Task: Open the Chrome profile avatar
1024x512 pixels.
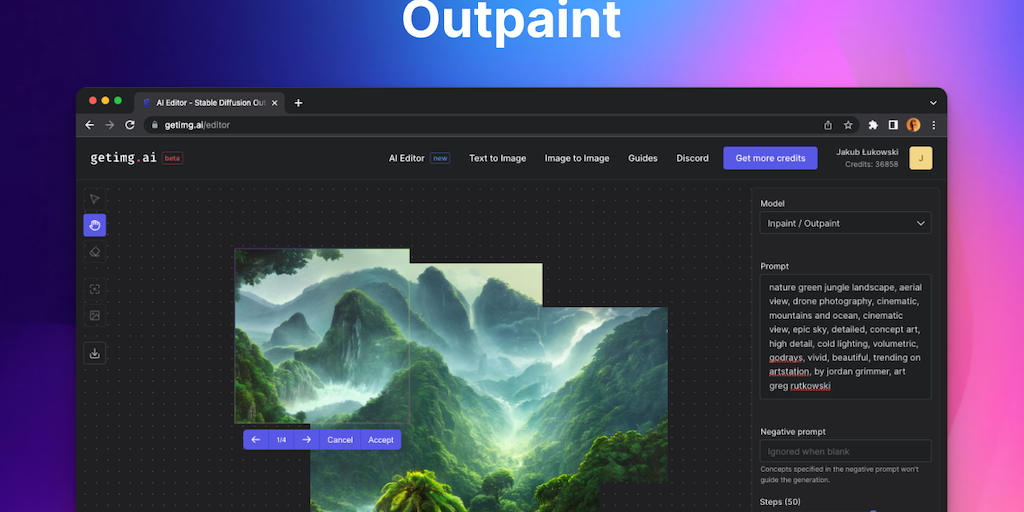Action: point(913,125)
